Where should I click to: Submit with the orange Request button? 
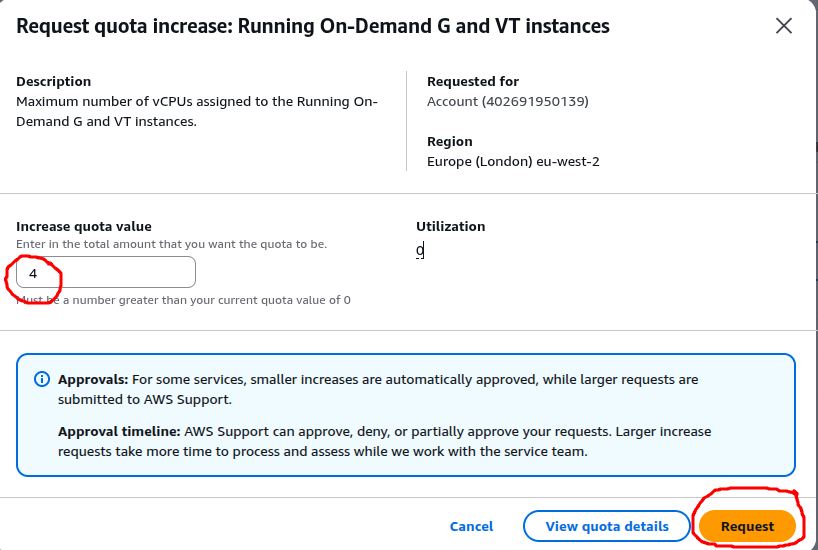[x=747, y=526]
